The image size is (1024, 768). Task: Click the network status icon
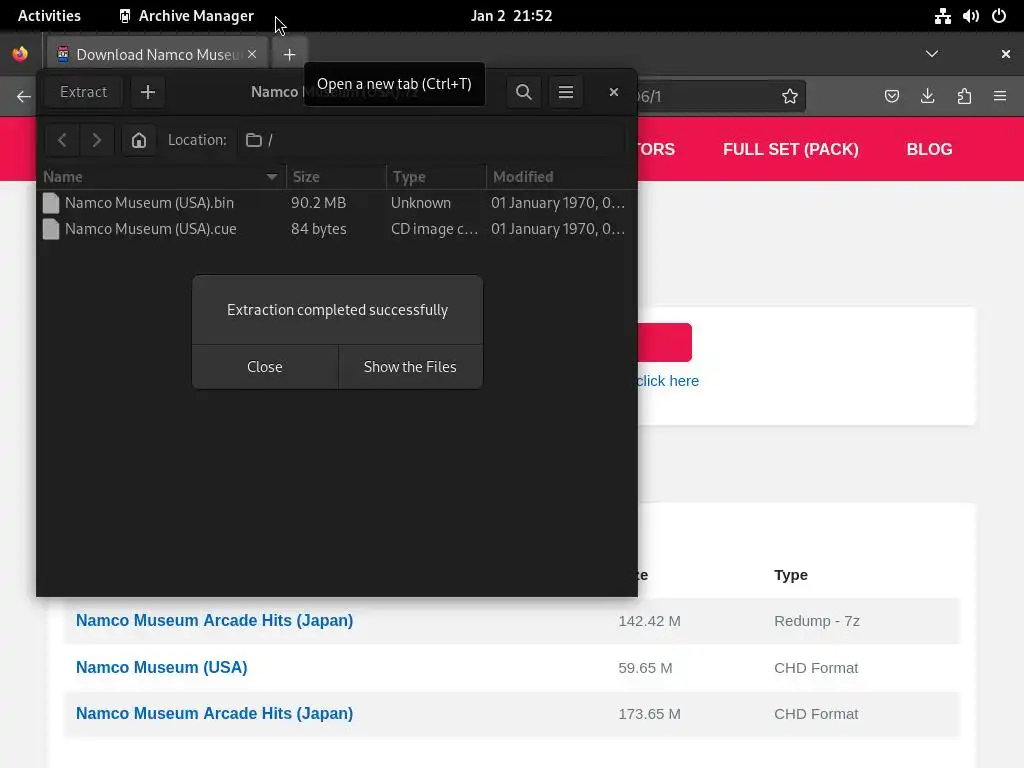942,16
